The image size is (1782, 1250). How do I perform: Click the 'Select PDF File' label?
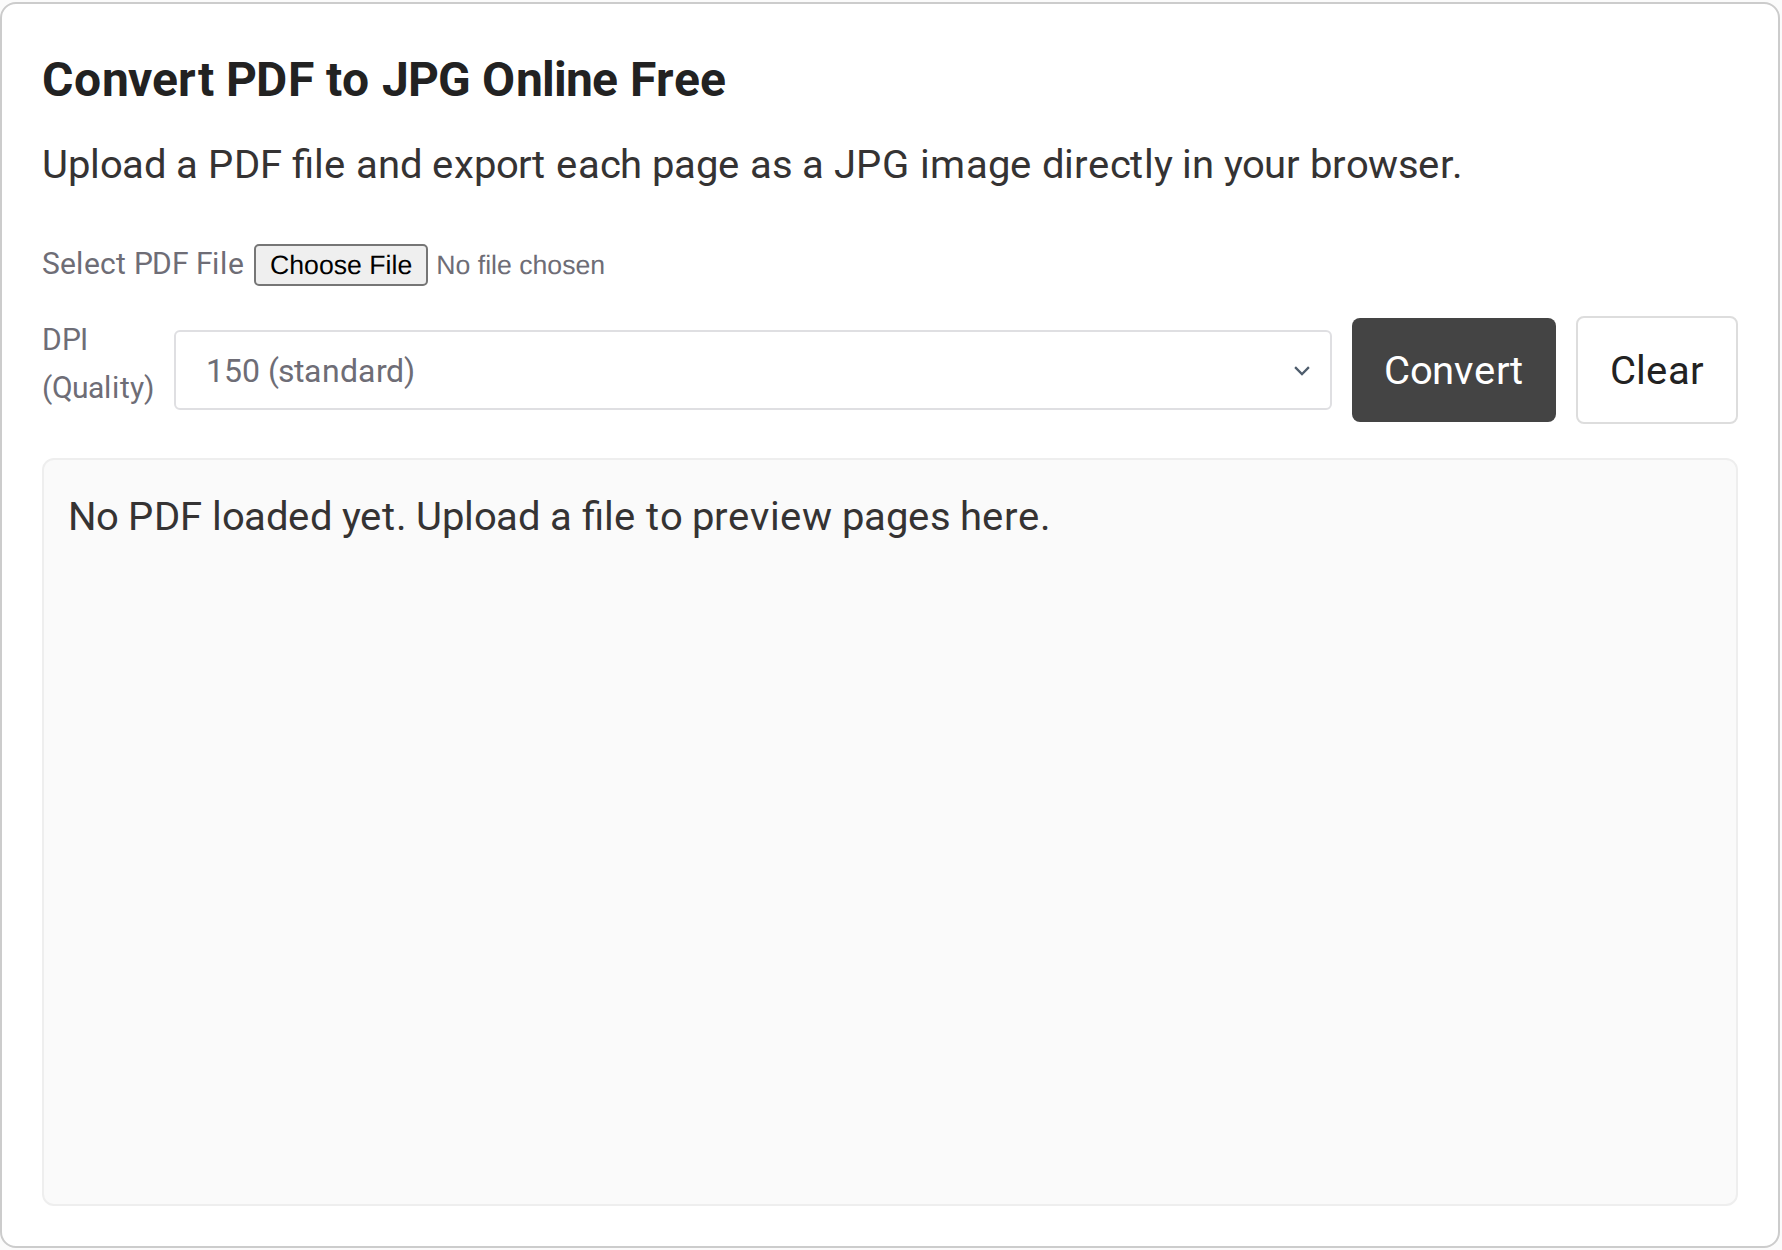click(143, 264)
